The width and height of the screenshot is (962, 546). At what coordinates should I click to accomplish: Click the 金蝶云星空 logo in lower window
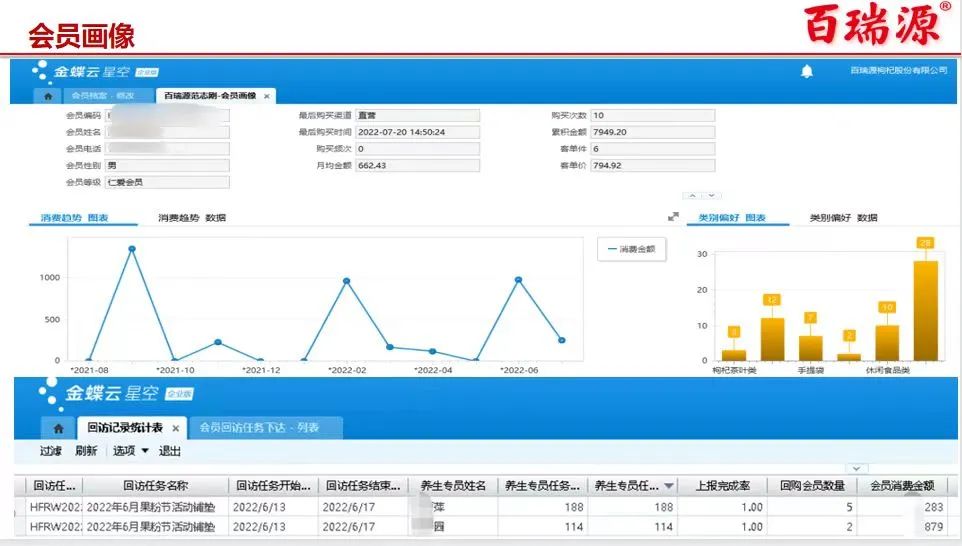click(x=115, y=393)
